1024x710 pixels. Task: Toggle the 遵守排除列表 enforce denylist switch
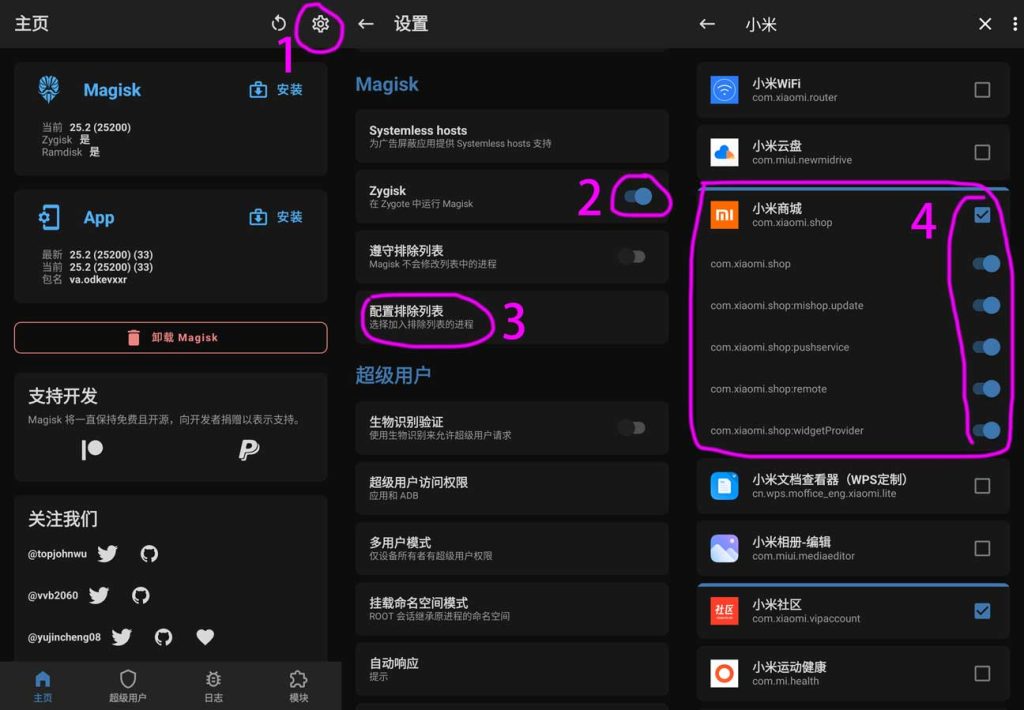point(632,257)
